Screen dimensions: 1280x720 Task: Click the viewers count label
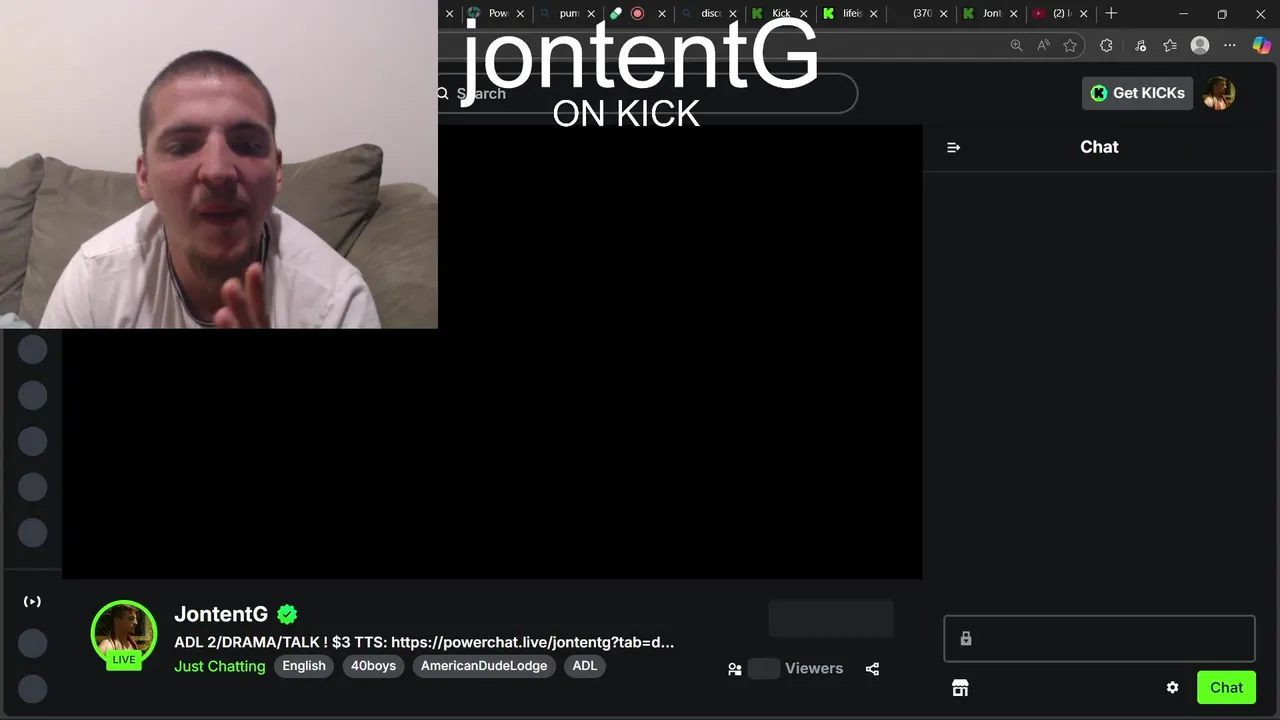(814, 669)
